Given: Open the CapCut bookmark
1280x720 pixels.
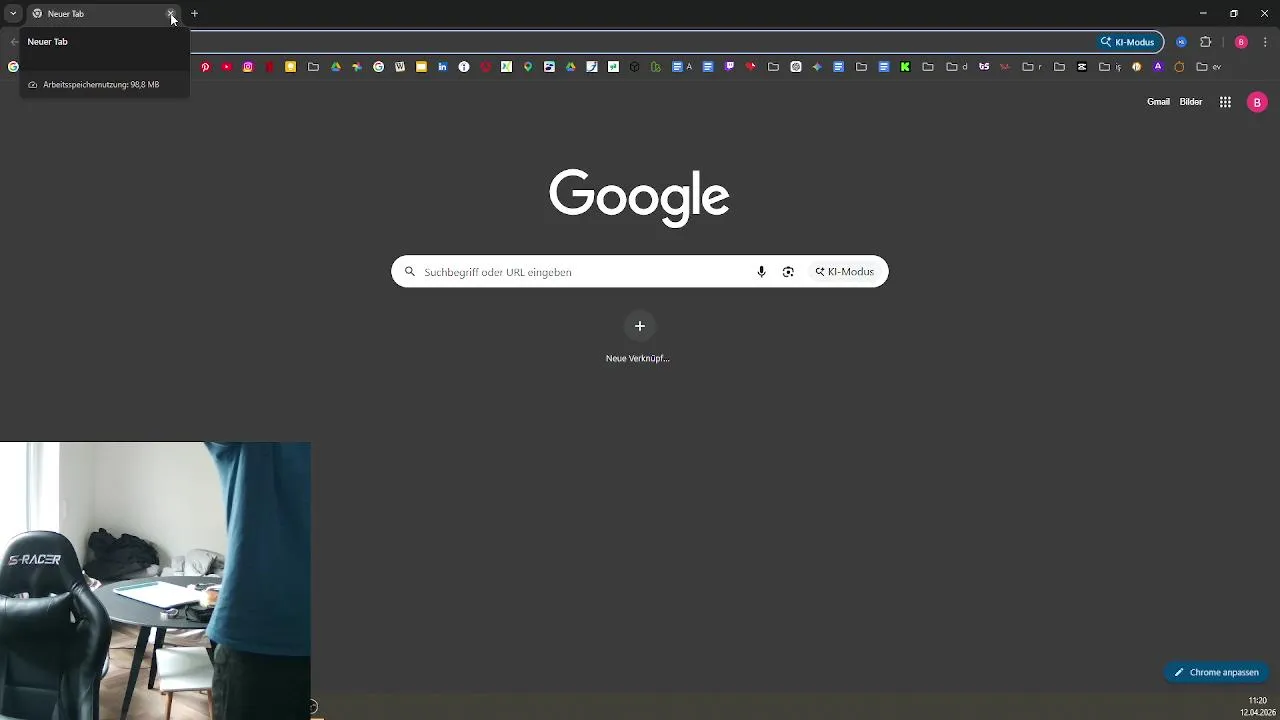Looking at the screenshot, I should point(1082,67).
